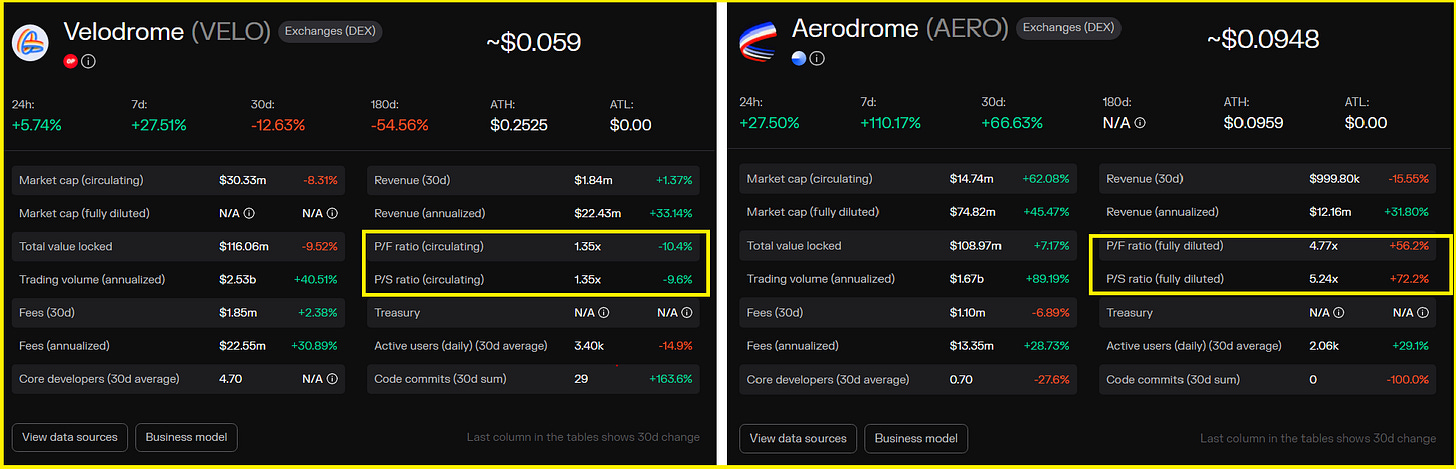1456x469 pixels.
Task: Click Aerodrome Revenue (annualized) value $12.16m
Action: [x=1333, y=212]
